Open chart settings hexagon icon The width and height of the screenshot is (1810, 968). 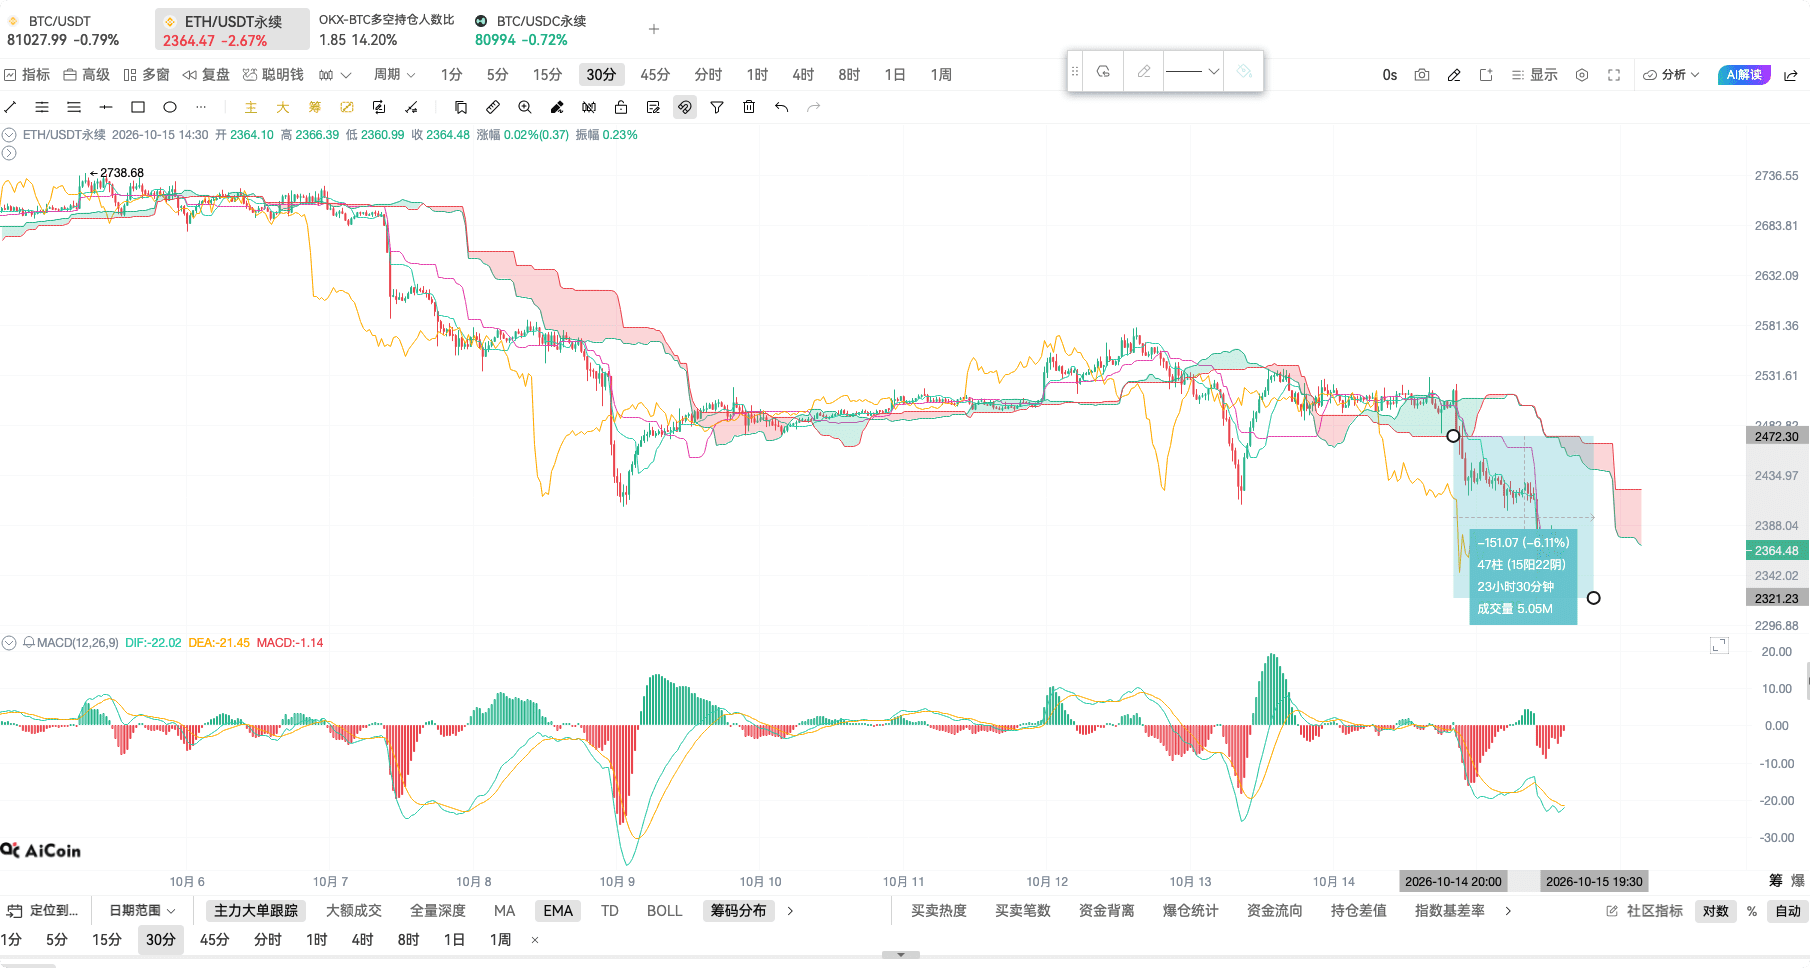coord(1582,75)
